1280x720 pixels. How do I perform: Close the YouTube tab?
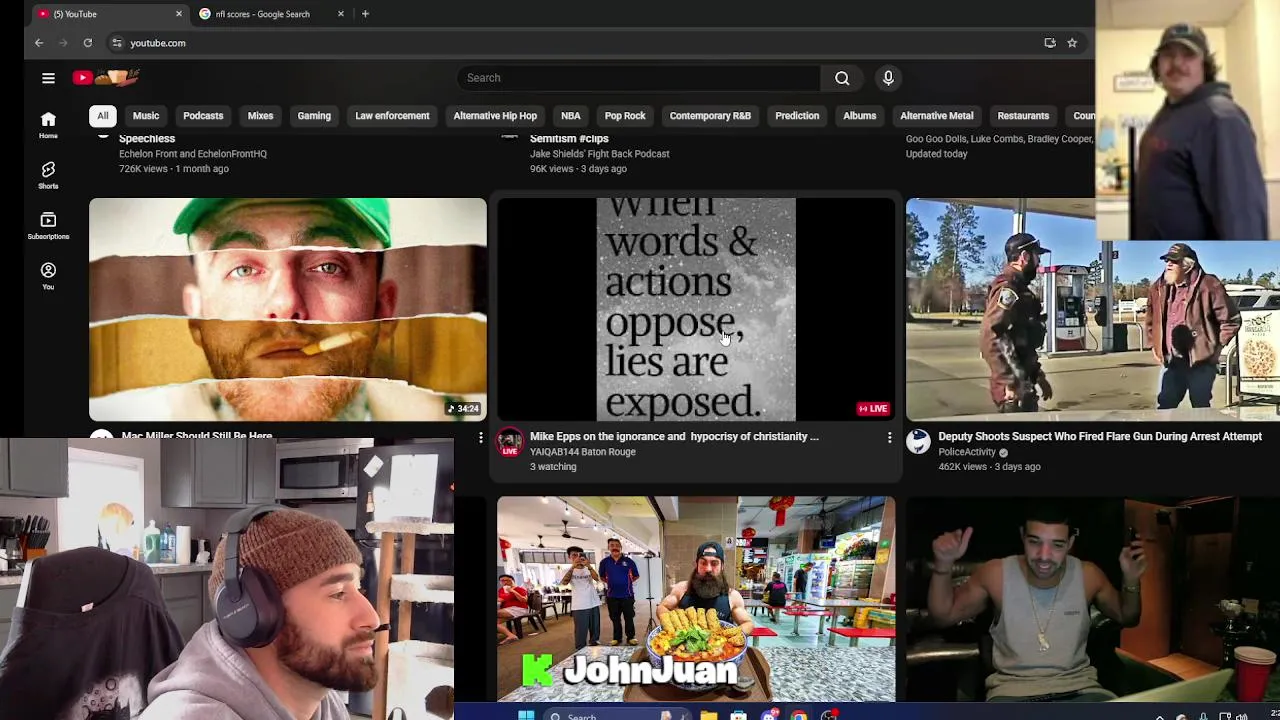179,14
